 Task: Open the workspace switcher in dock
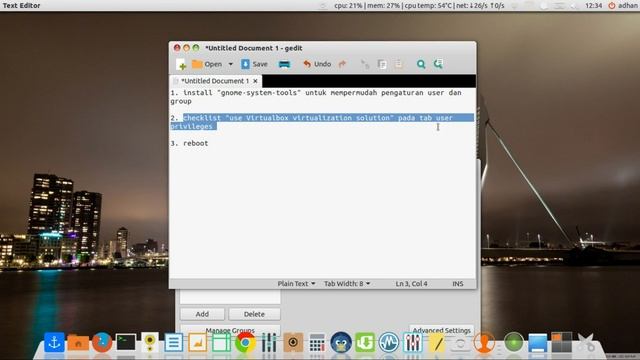point(562,342)
